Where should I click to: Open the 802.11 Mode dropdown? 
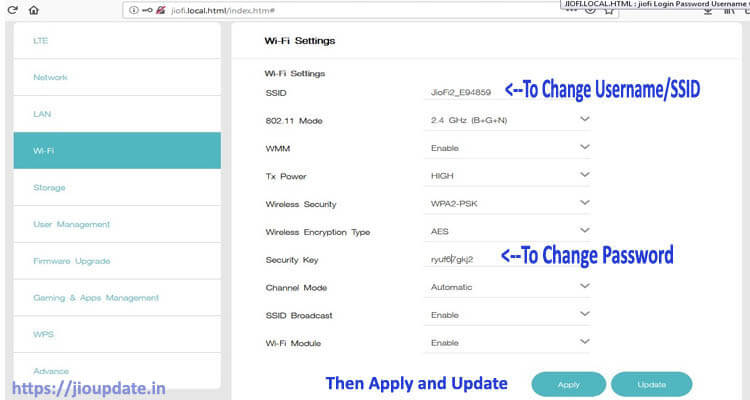click(x=507, y=120)
